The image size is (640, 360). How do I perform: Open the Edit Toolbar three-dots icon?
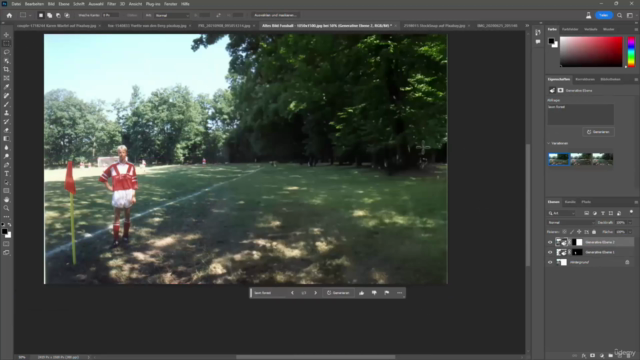6,217
